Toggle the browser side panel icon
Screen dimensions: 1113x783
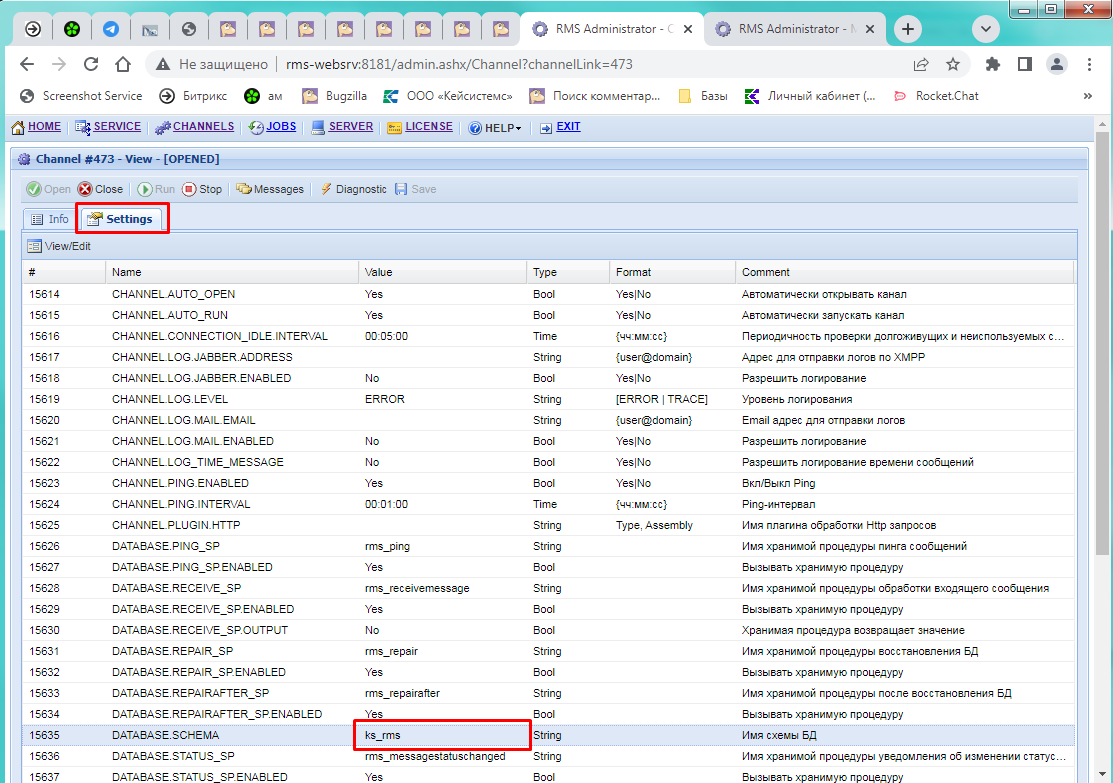1024,65
